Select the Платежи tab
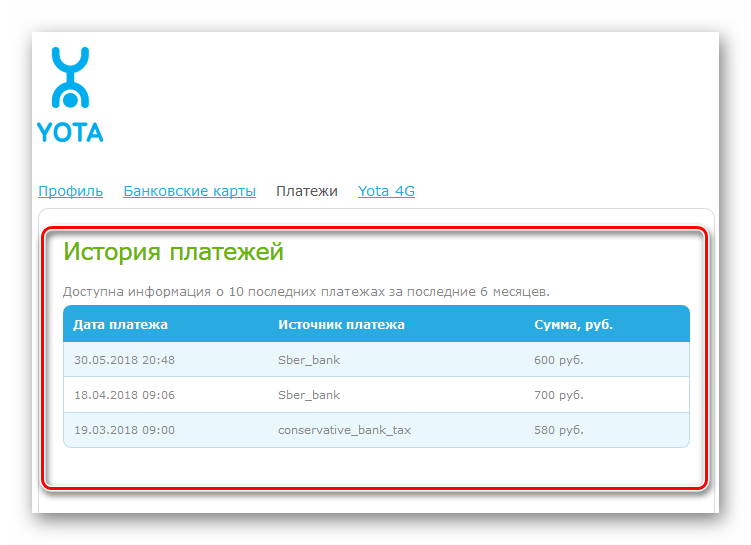This screenshot has height=545, width=751. click(x=307, y=191)
